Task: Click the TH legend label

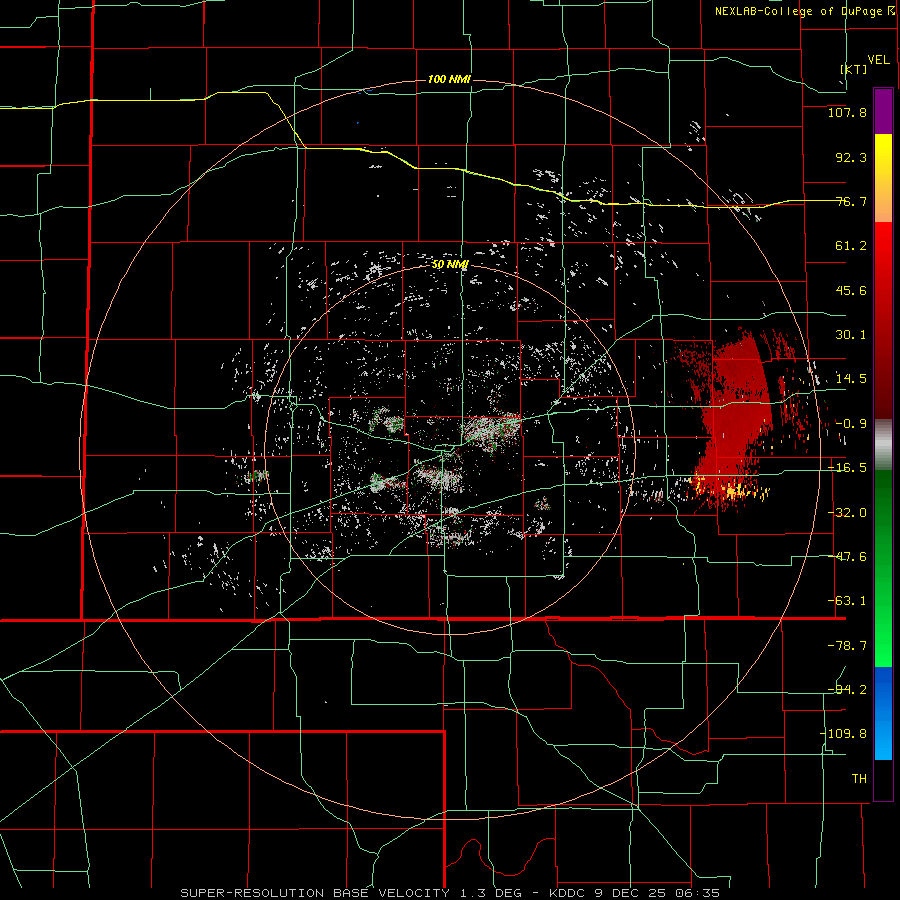Action: tap(859, 779)
